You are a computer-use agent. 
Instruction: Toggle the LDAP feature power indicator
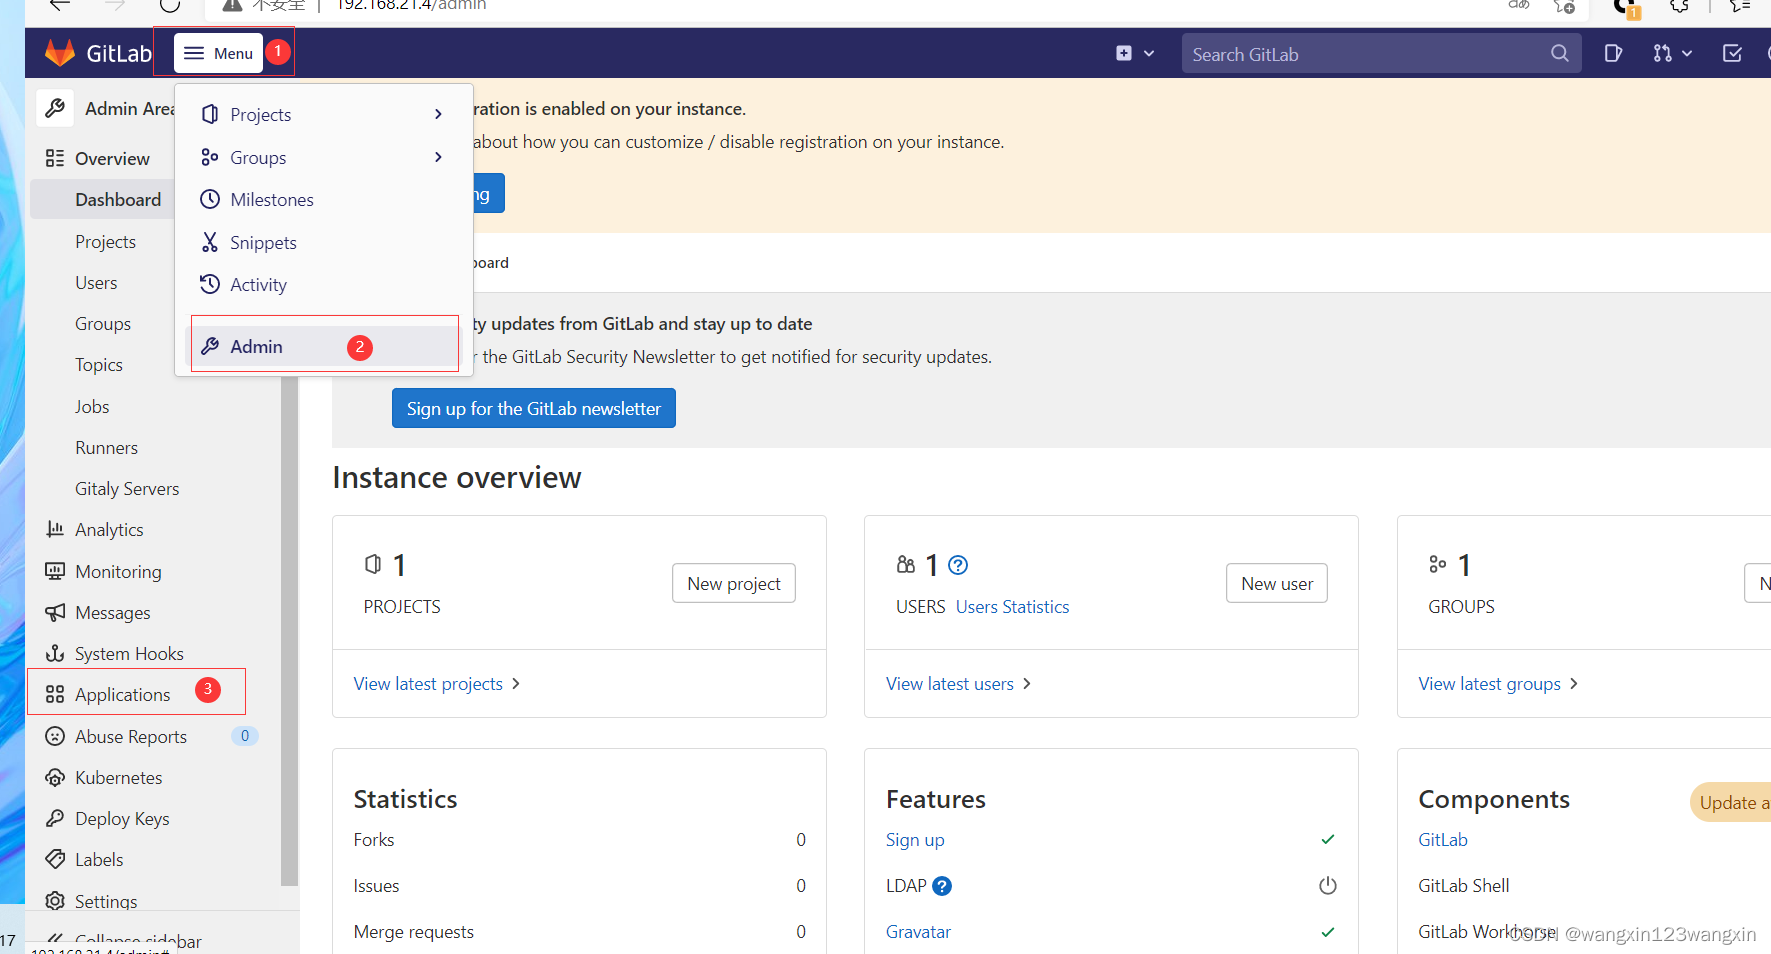[1327, 886]
